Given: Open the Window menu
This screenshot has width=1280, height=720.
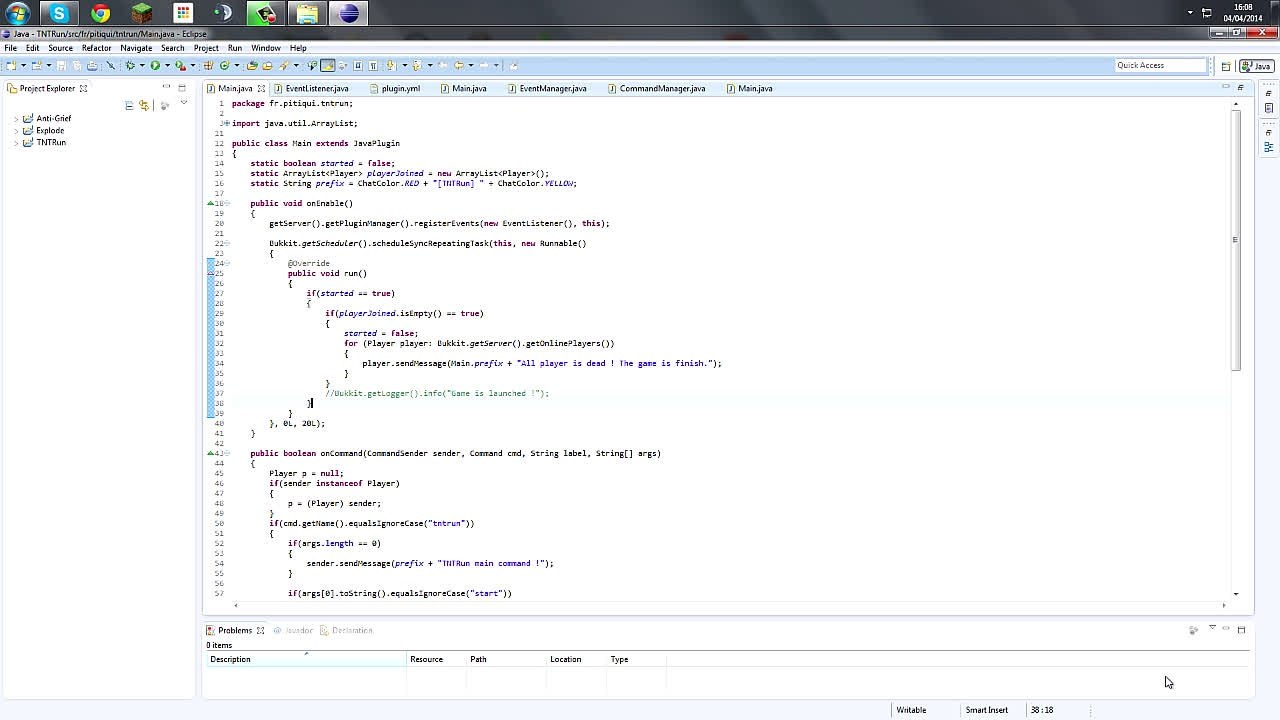Looking at the screenshot, I should coord(265,48).
